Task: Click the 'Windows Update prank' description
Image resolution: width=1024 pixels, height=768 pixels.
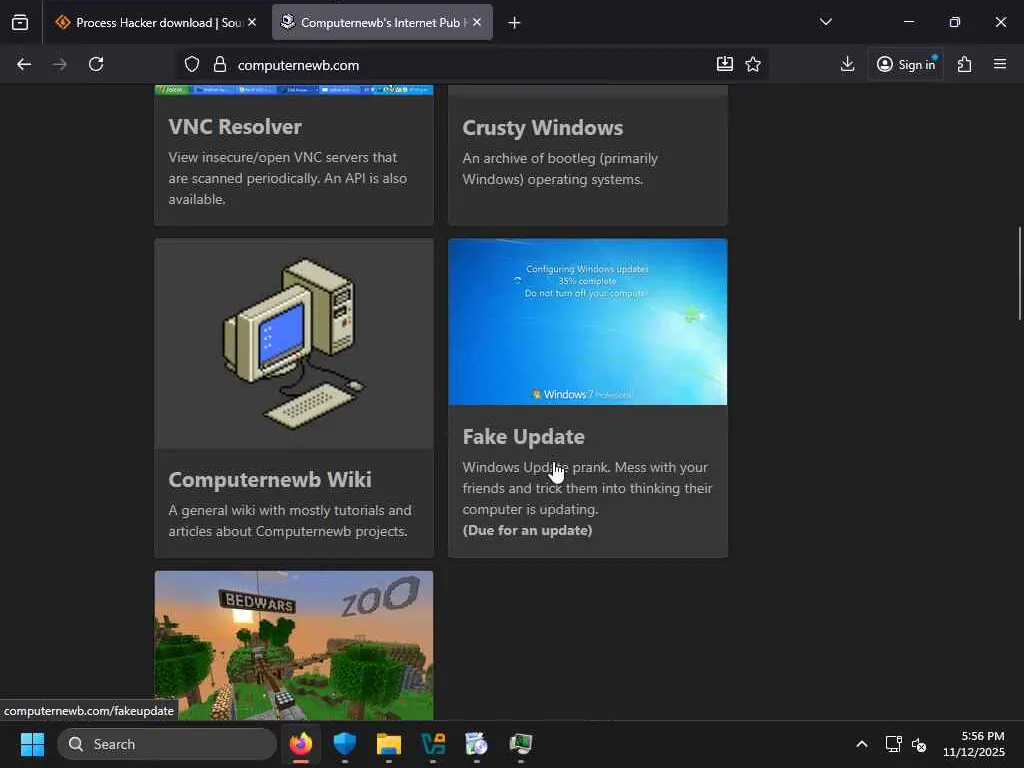Action: [587, 488]
